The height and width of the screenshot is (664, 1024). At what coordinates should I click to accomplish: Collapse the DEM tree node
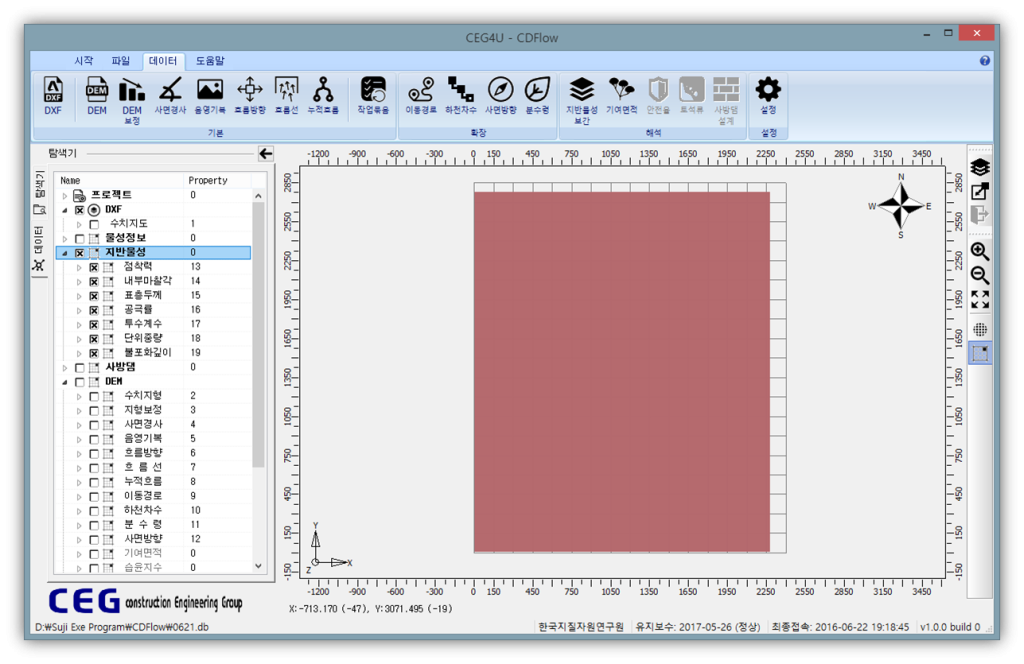click(x=65, y=382)
